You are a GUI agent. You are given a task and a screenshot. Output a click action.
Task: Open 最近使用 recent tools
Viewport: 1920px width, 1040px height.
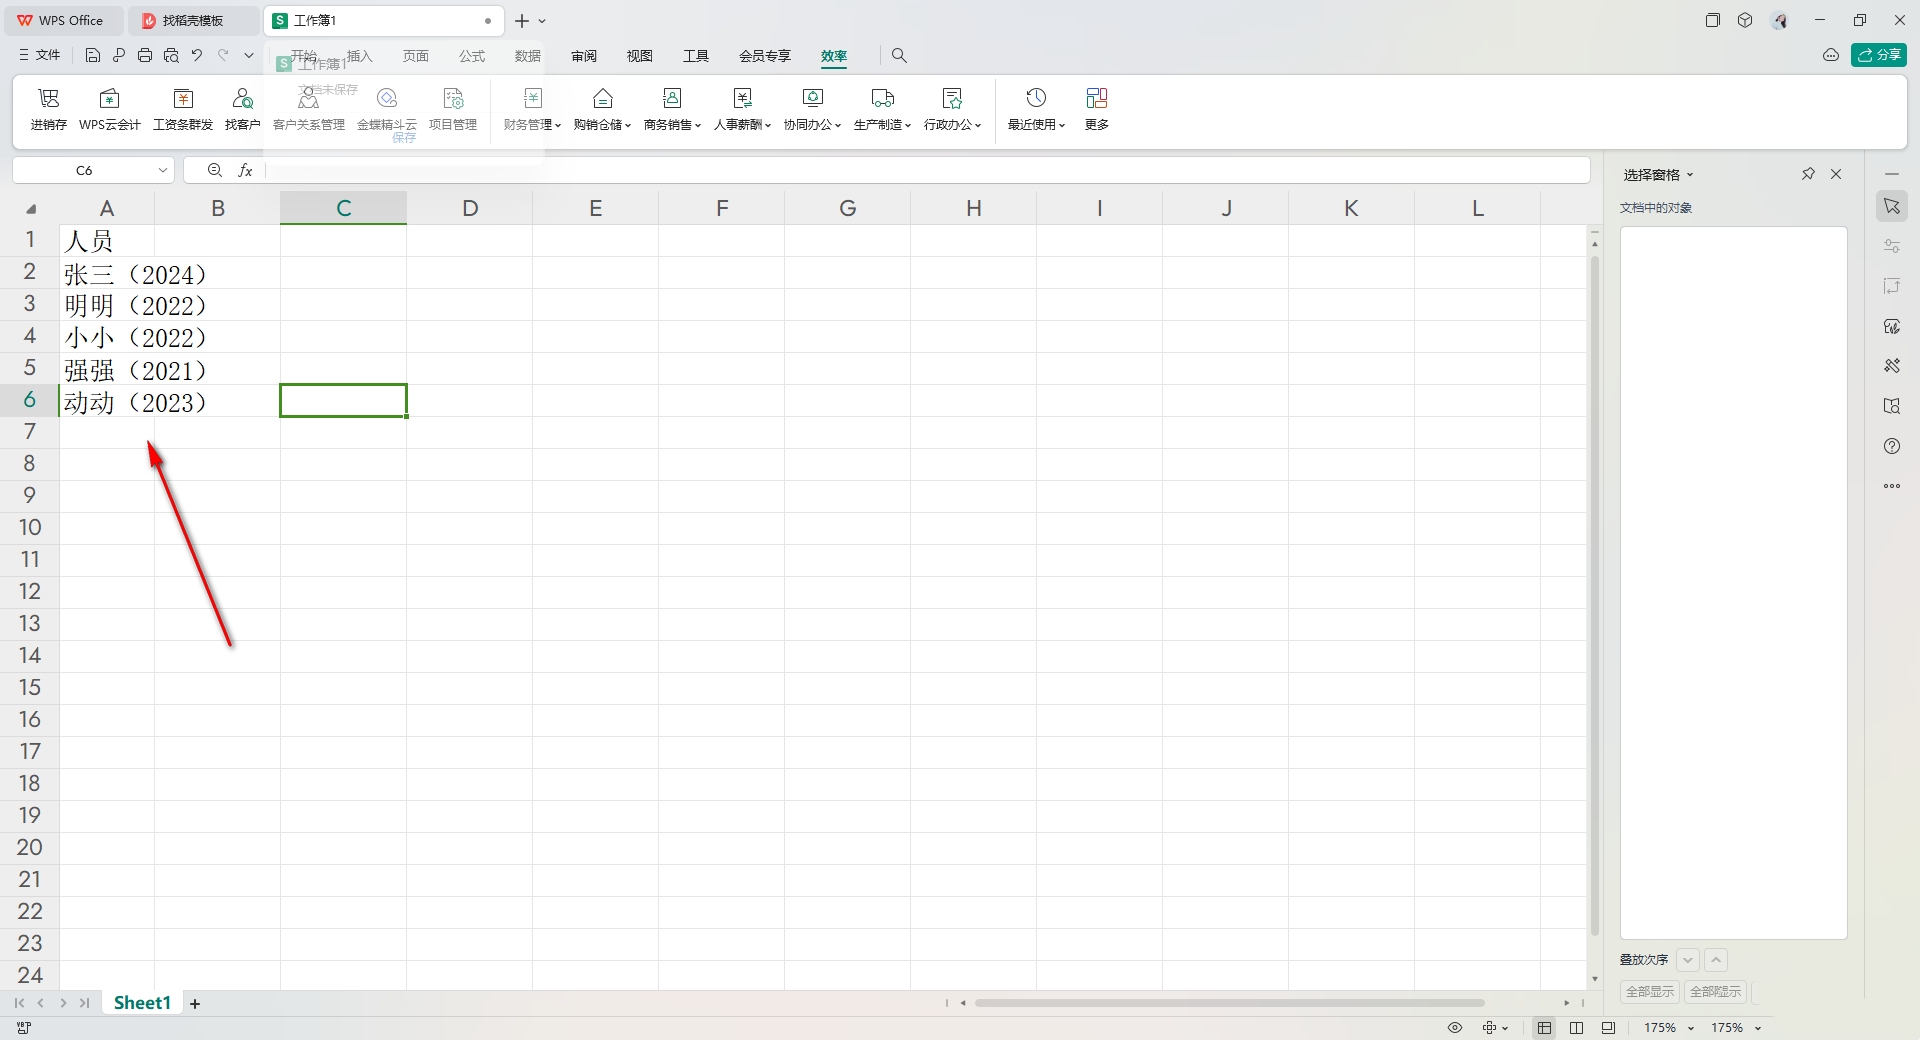(1036, 109)
